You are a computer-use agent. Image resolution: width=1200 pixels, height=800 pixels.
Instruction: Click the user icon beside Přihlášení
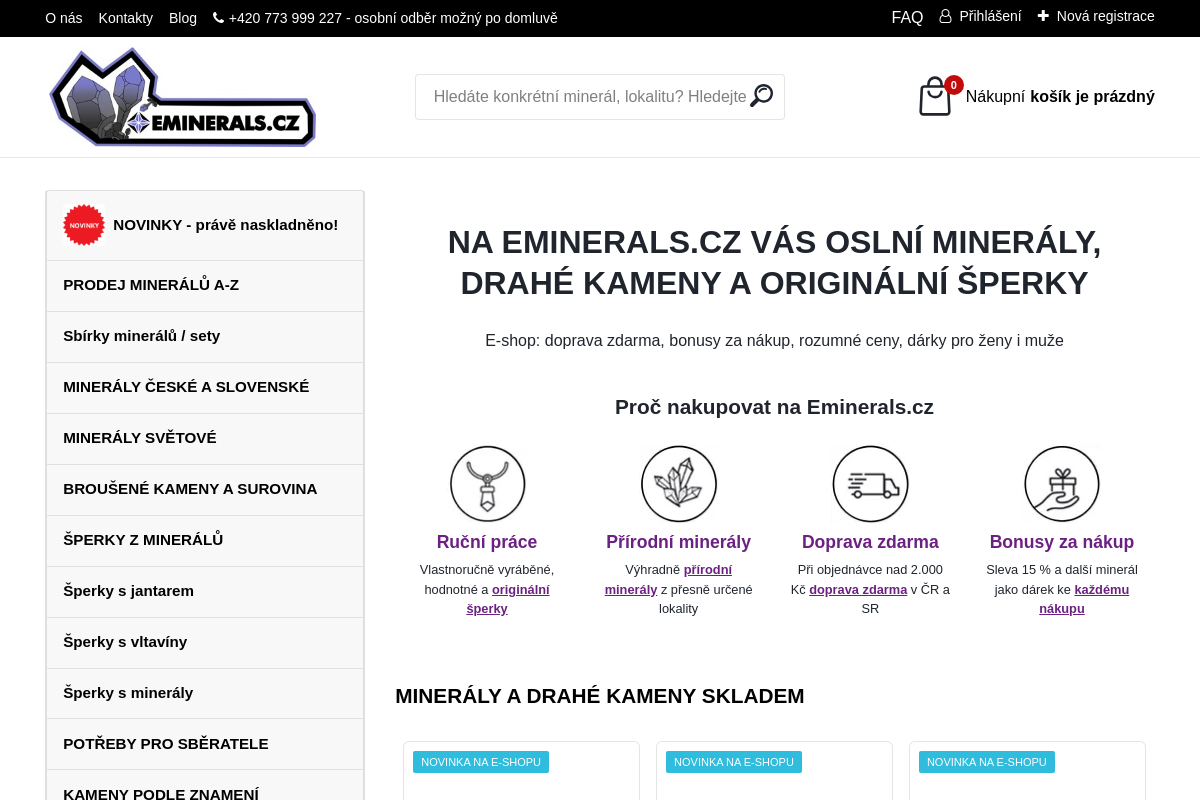pyautogui.click(x=945, y=16)
